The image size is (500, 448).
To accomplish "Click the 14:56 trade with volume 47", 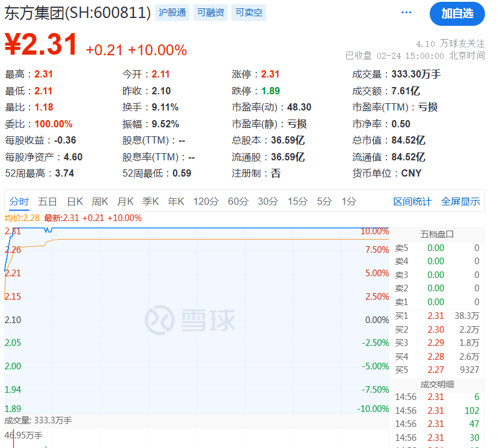I will (437, 424).
